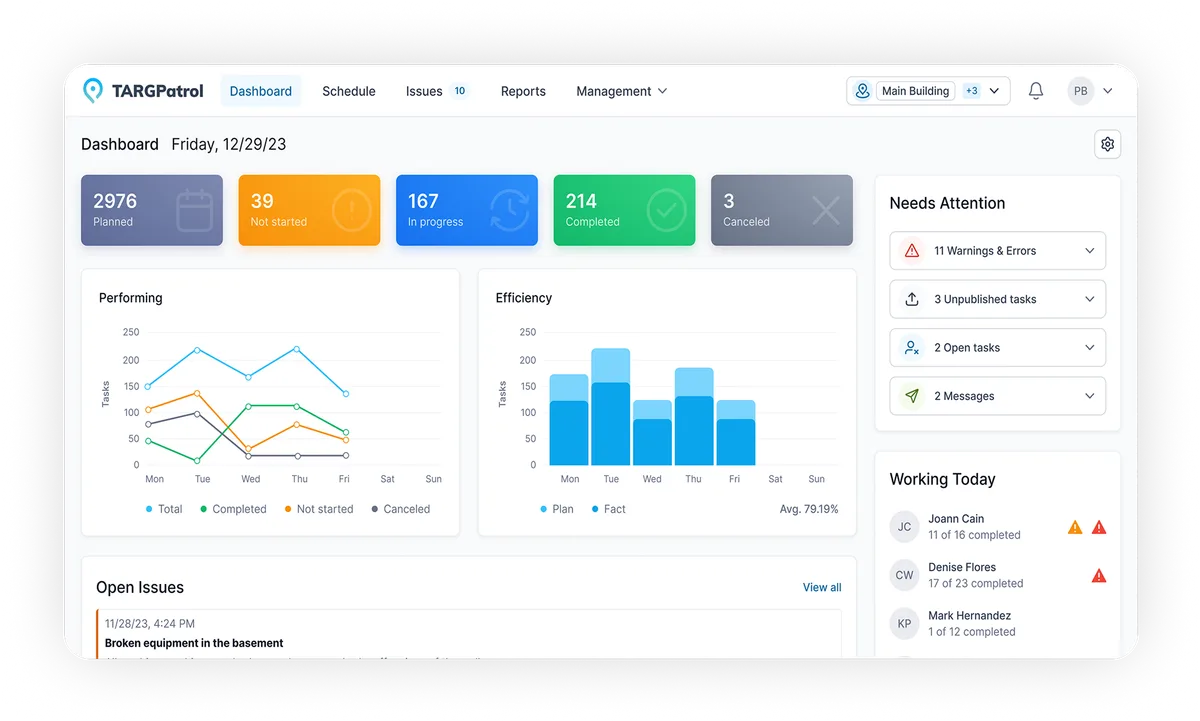Viewport: 1200px width, 721px height.
Task: Click the green paper plane Messages icon
Action: 911,395
